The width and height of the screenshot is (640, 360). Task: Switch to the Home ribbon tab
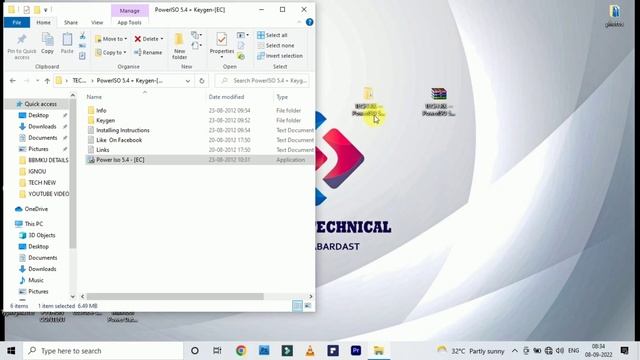point(43,22)
